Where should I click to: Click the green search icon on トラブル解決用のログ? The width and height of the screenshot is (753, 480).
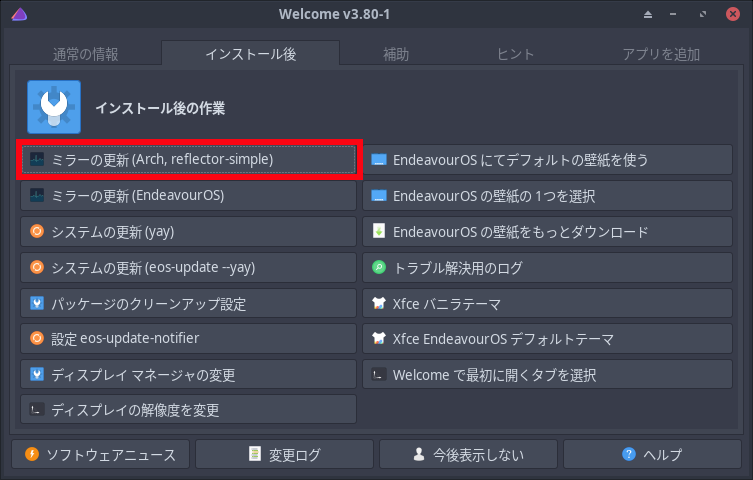379,267
